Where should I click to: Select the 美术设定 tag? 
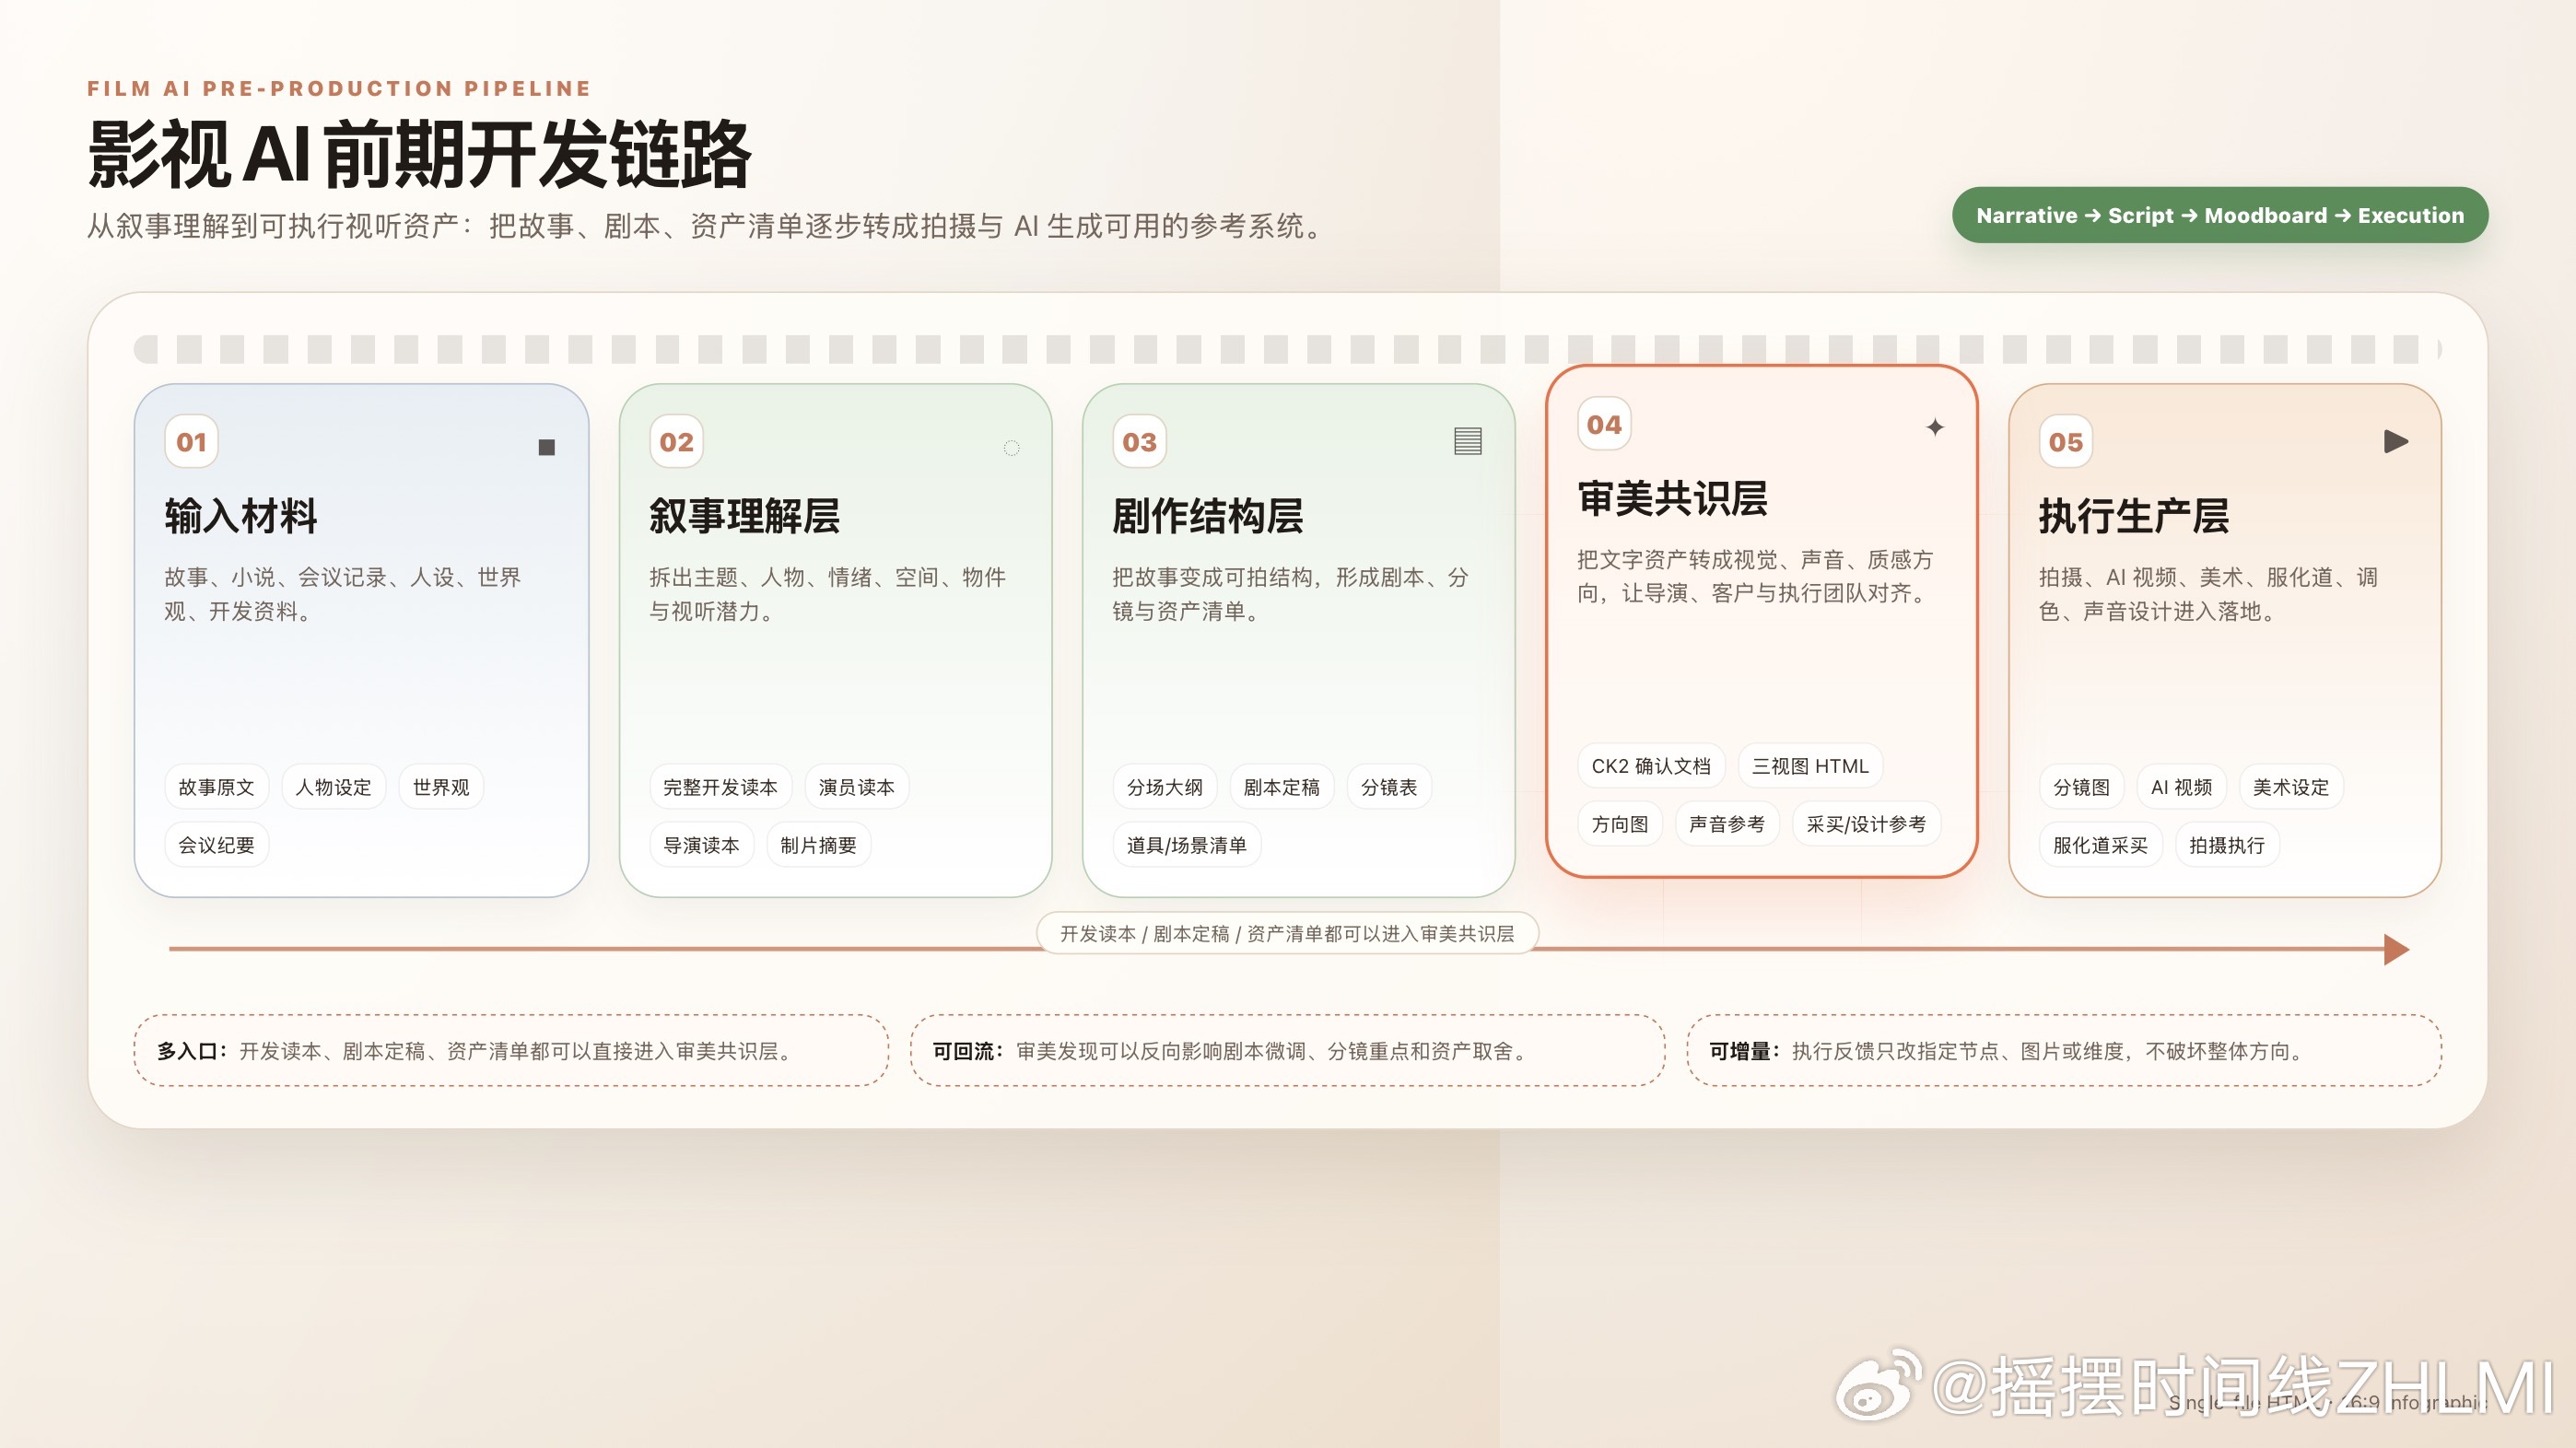(x=2291, y=787)
